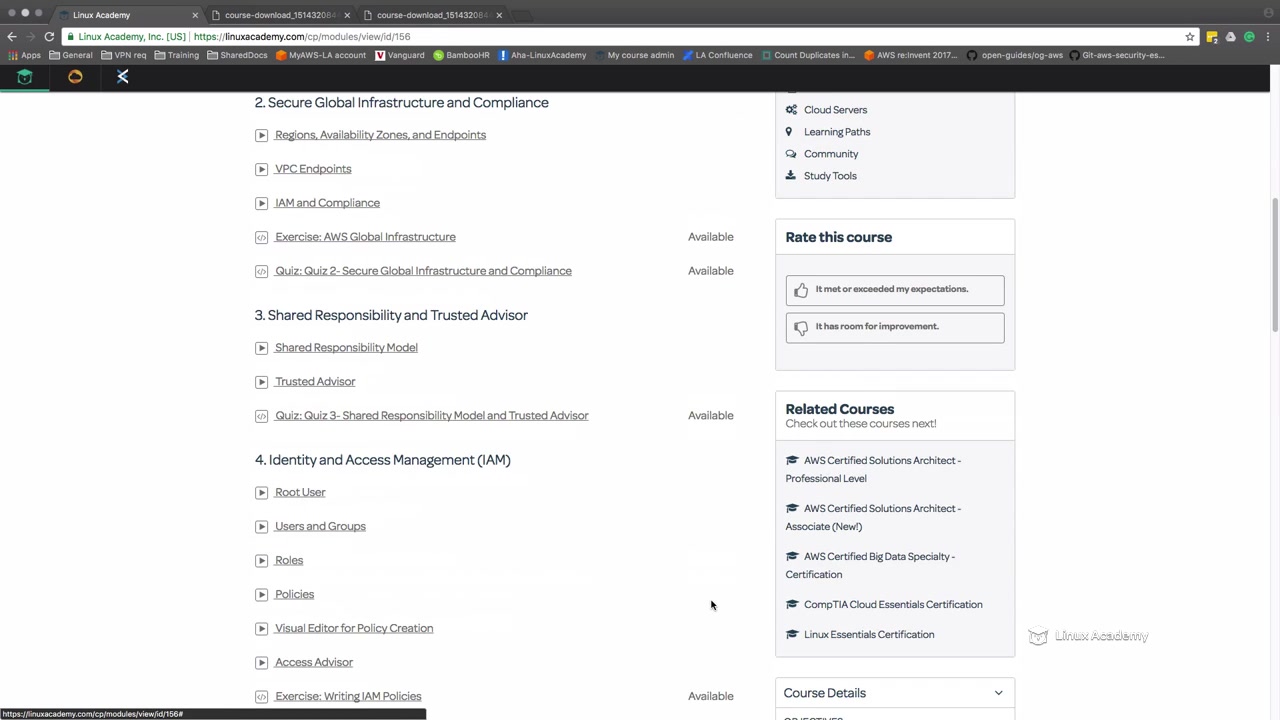Open the LA Confluence bookmark
Viewport: 1280px width, 720px height.
click(x=718, y=55)
